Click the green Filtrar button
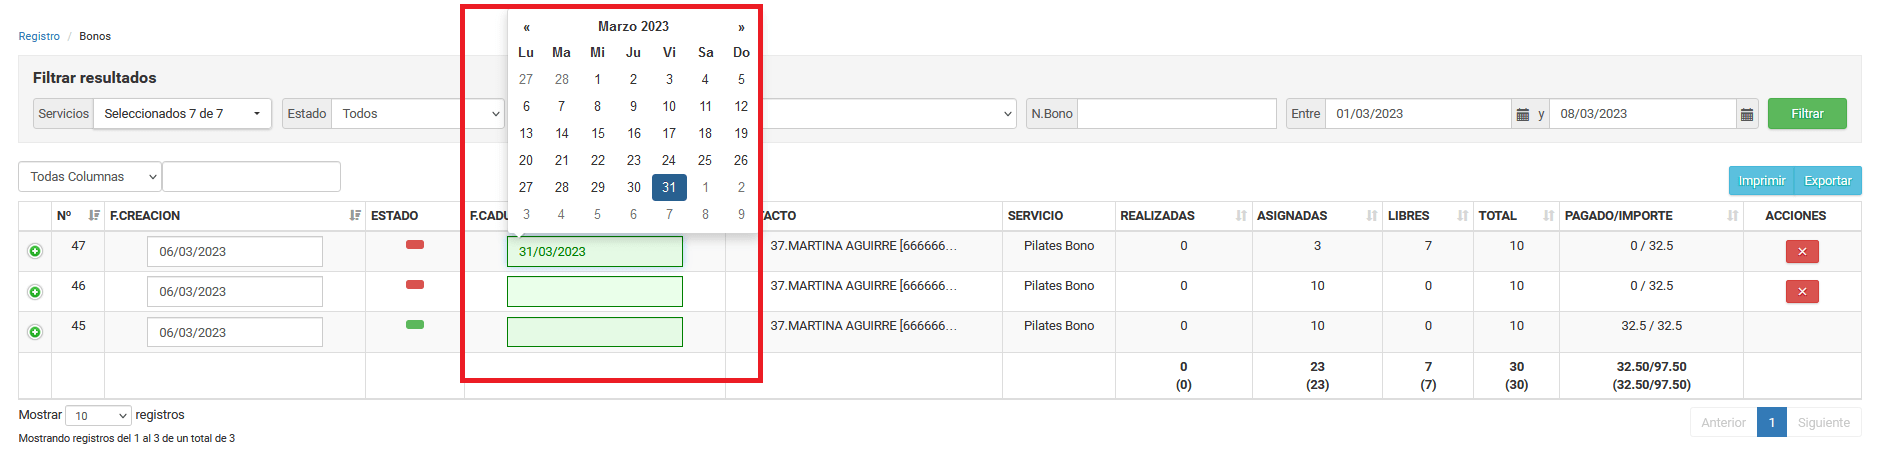Image resolution: width=1878 pixels, height=459 pixels. (x=1806, y=114)
